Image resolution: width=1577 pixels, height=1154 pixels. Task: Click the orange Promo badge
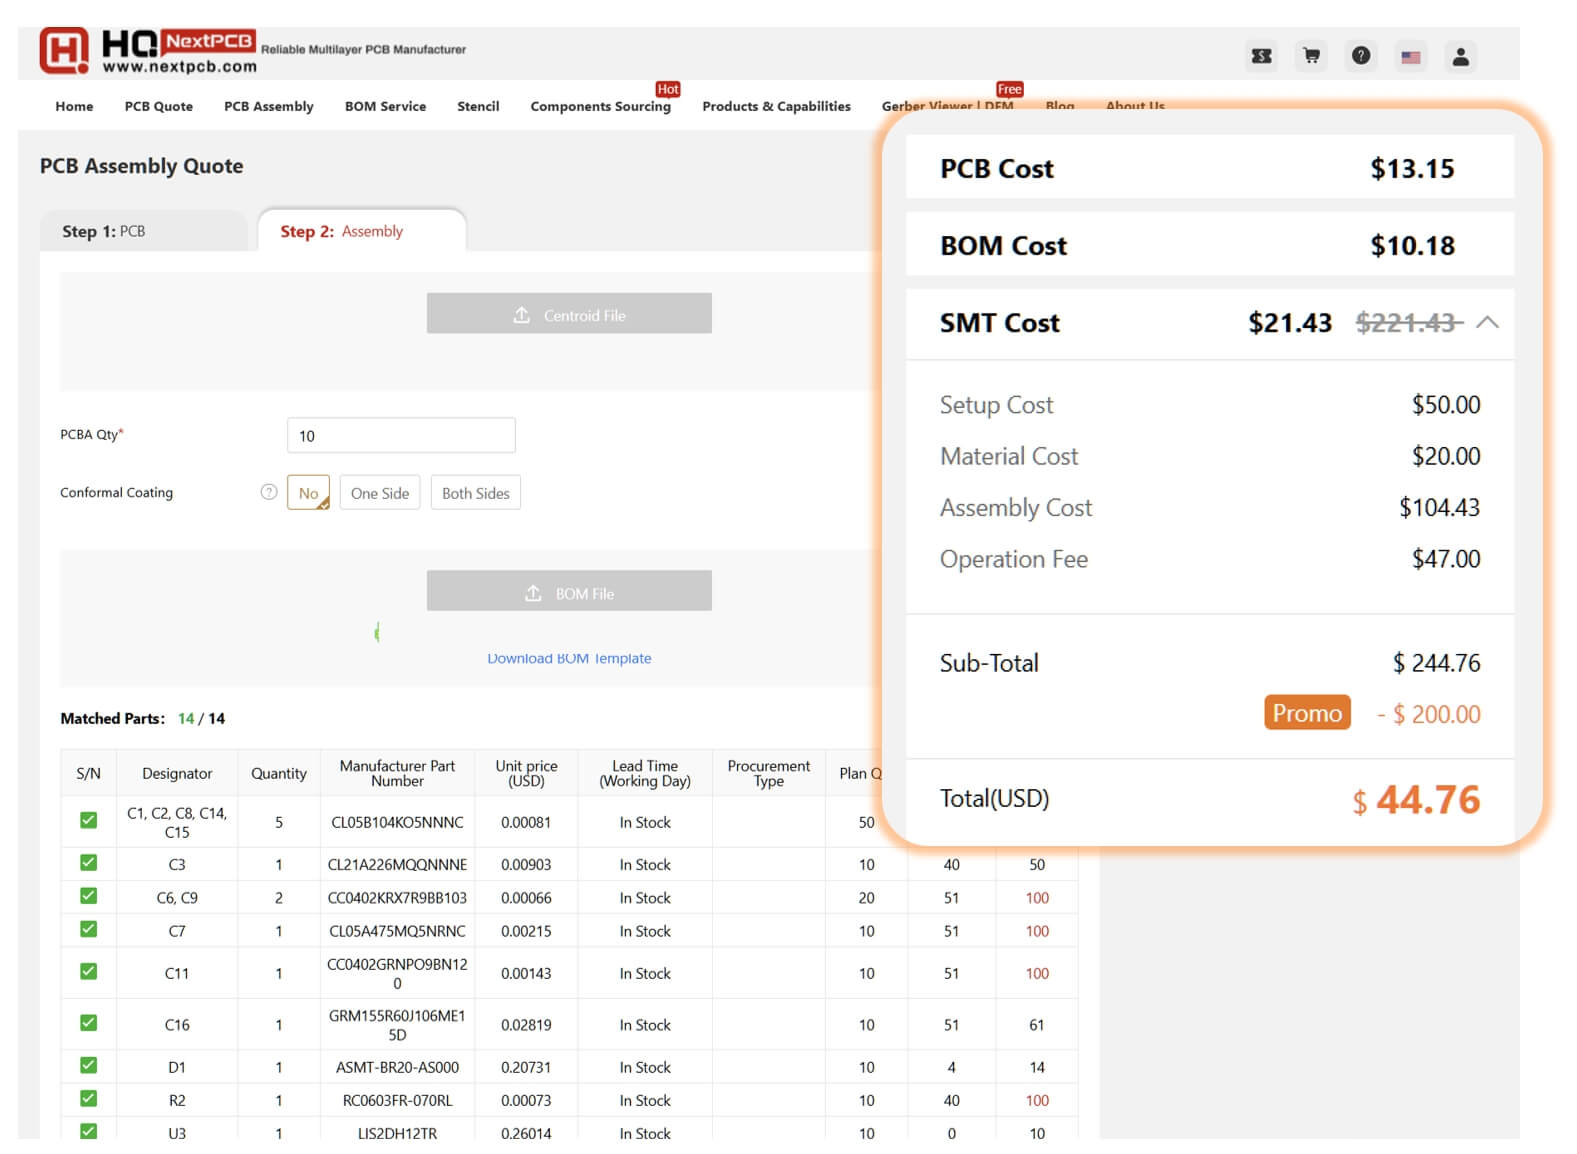click(x=1306, y=713)
